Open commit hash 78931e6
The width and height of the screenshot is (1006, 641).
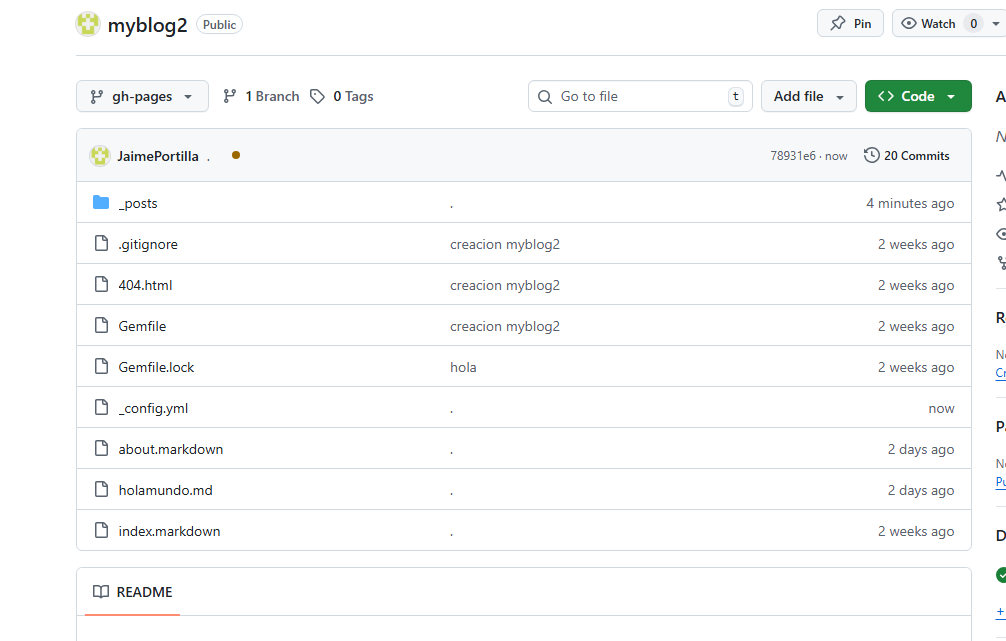792,156
